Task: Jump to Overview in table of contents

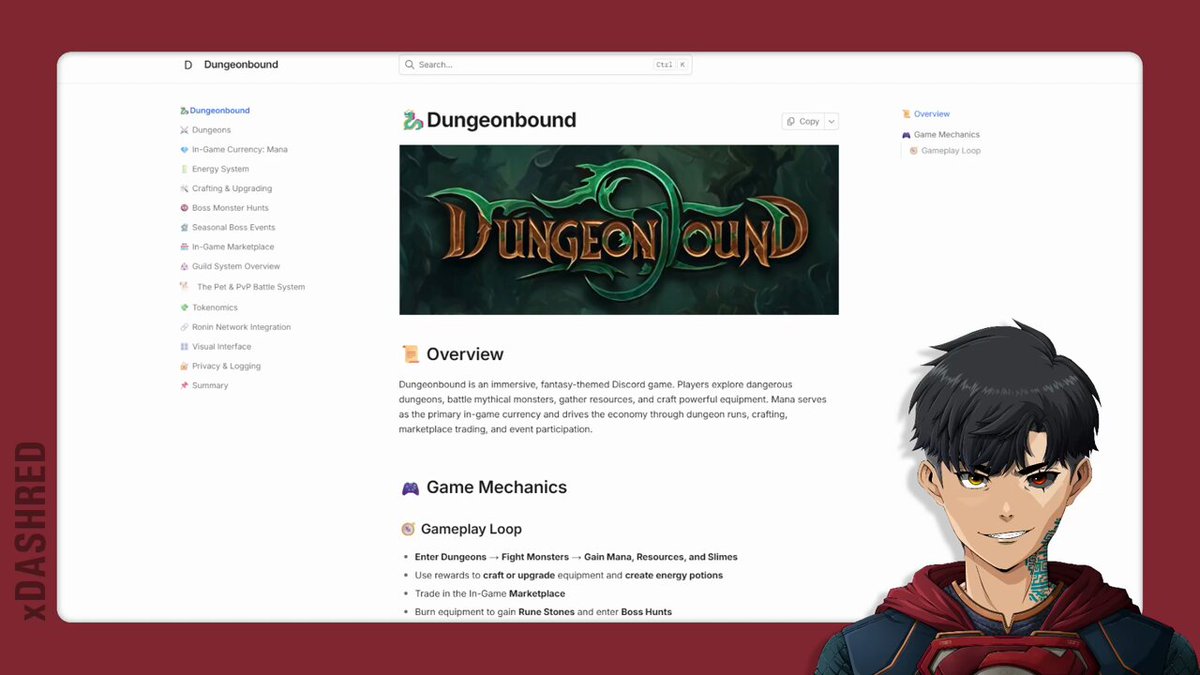Action: point(932,114)
